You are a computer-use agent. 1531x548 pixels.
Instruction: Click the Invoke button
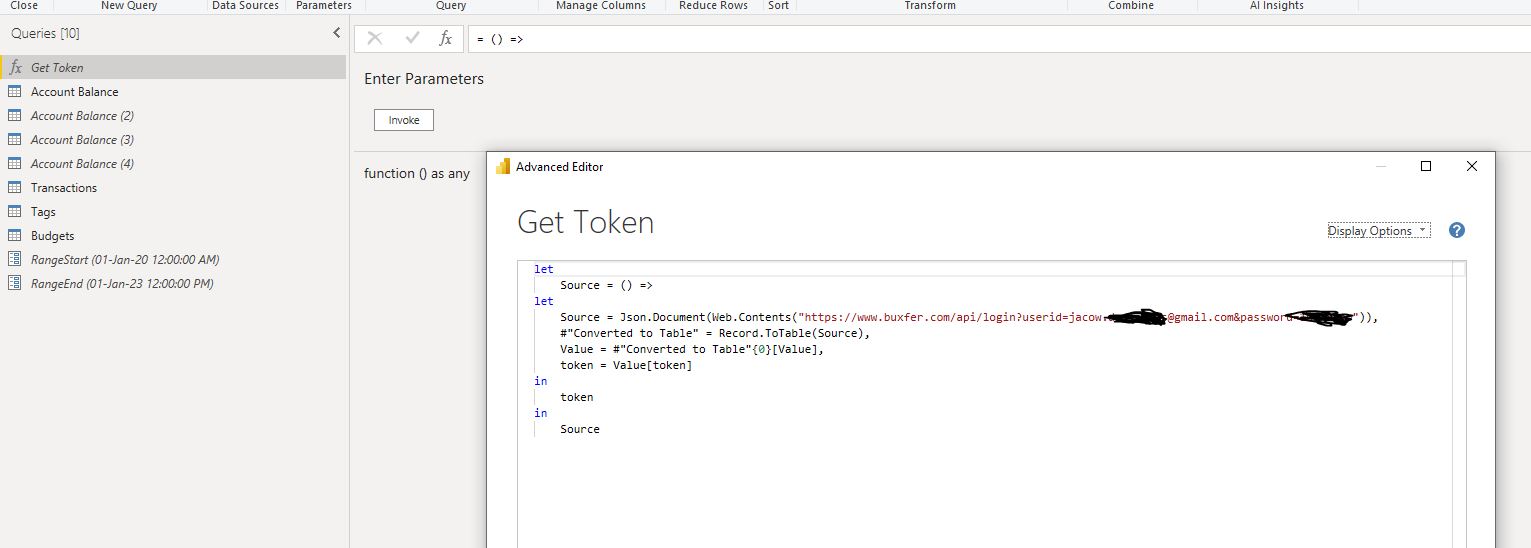(404, 120)
